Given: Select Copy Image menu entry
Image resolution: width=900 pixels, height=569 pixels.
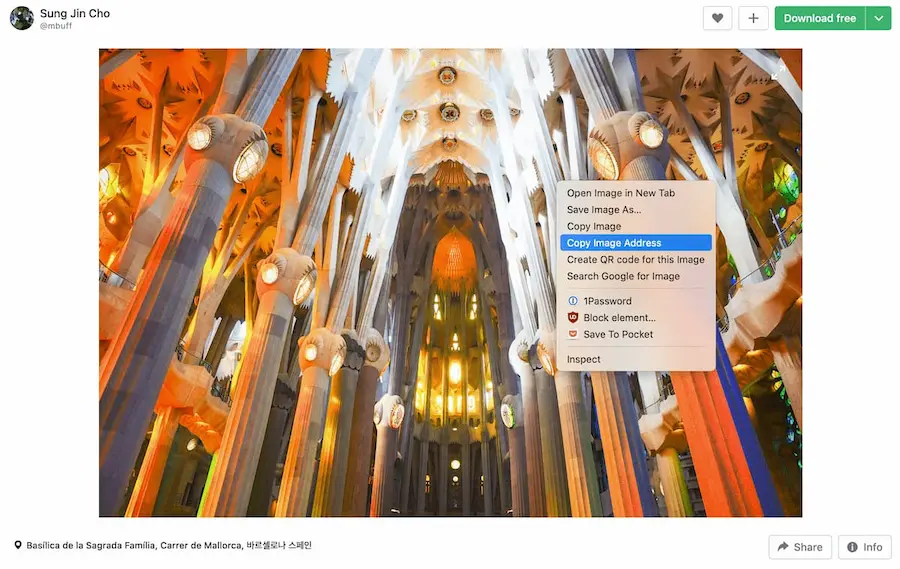Looking at the screenshot, I should (x=594, y=227).
